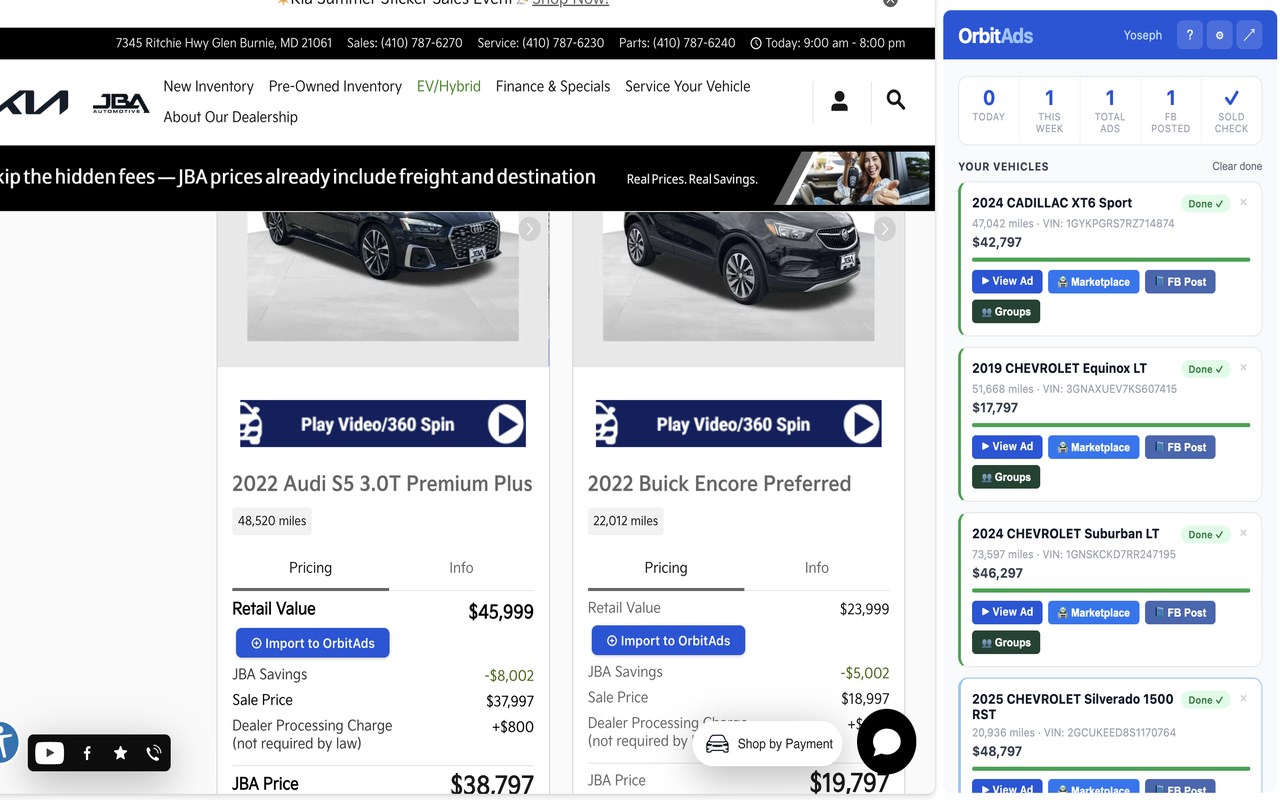Open OrbitAds help question mark icon

point(1189,35)
